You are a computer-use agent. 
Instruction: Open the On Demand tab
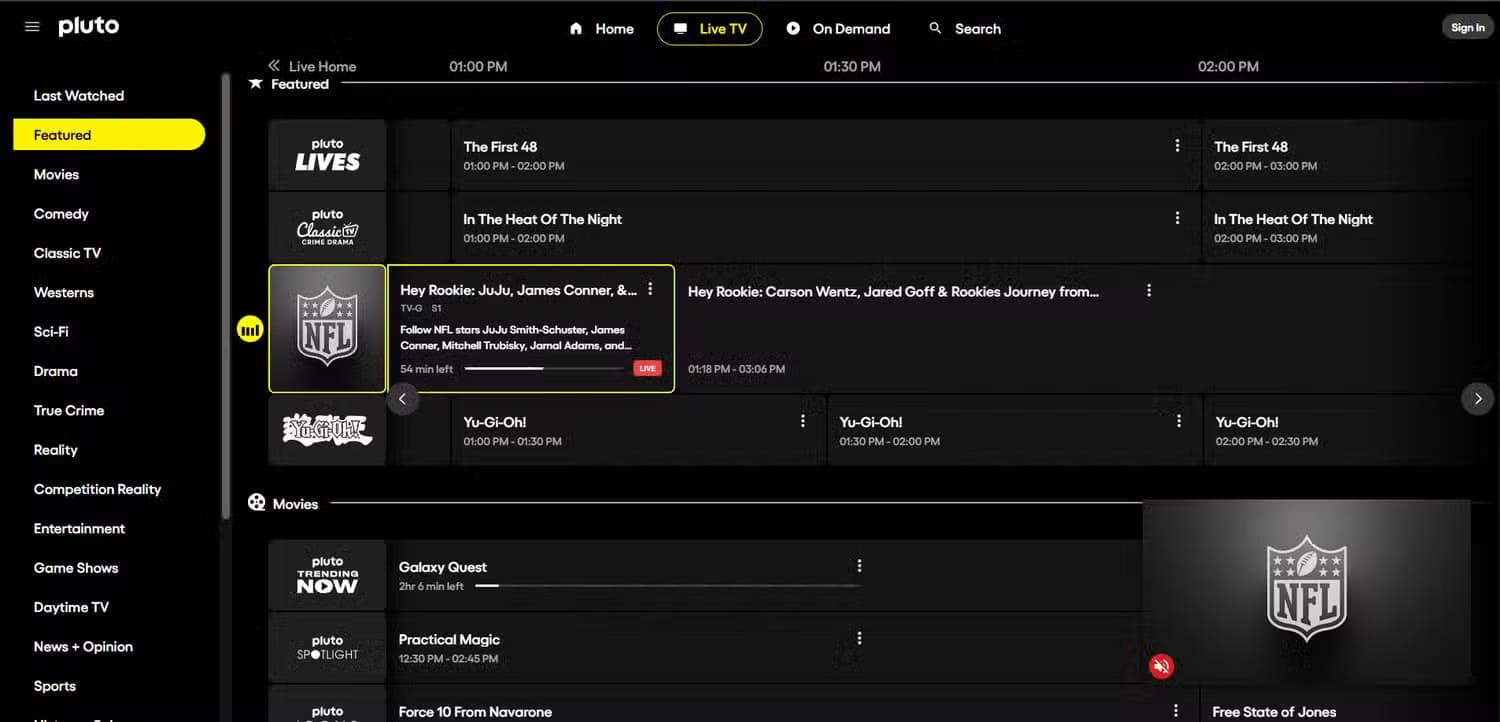click(838, 29)
